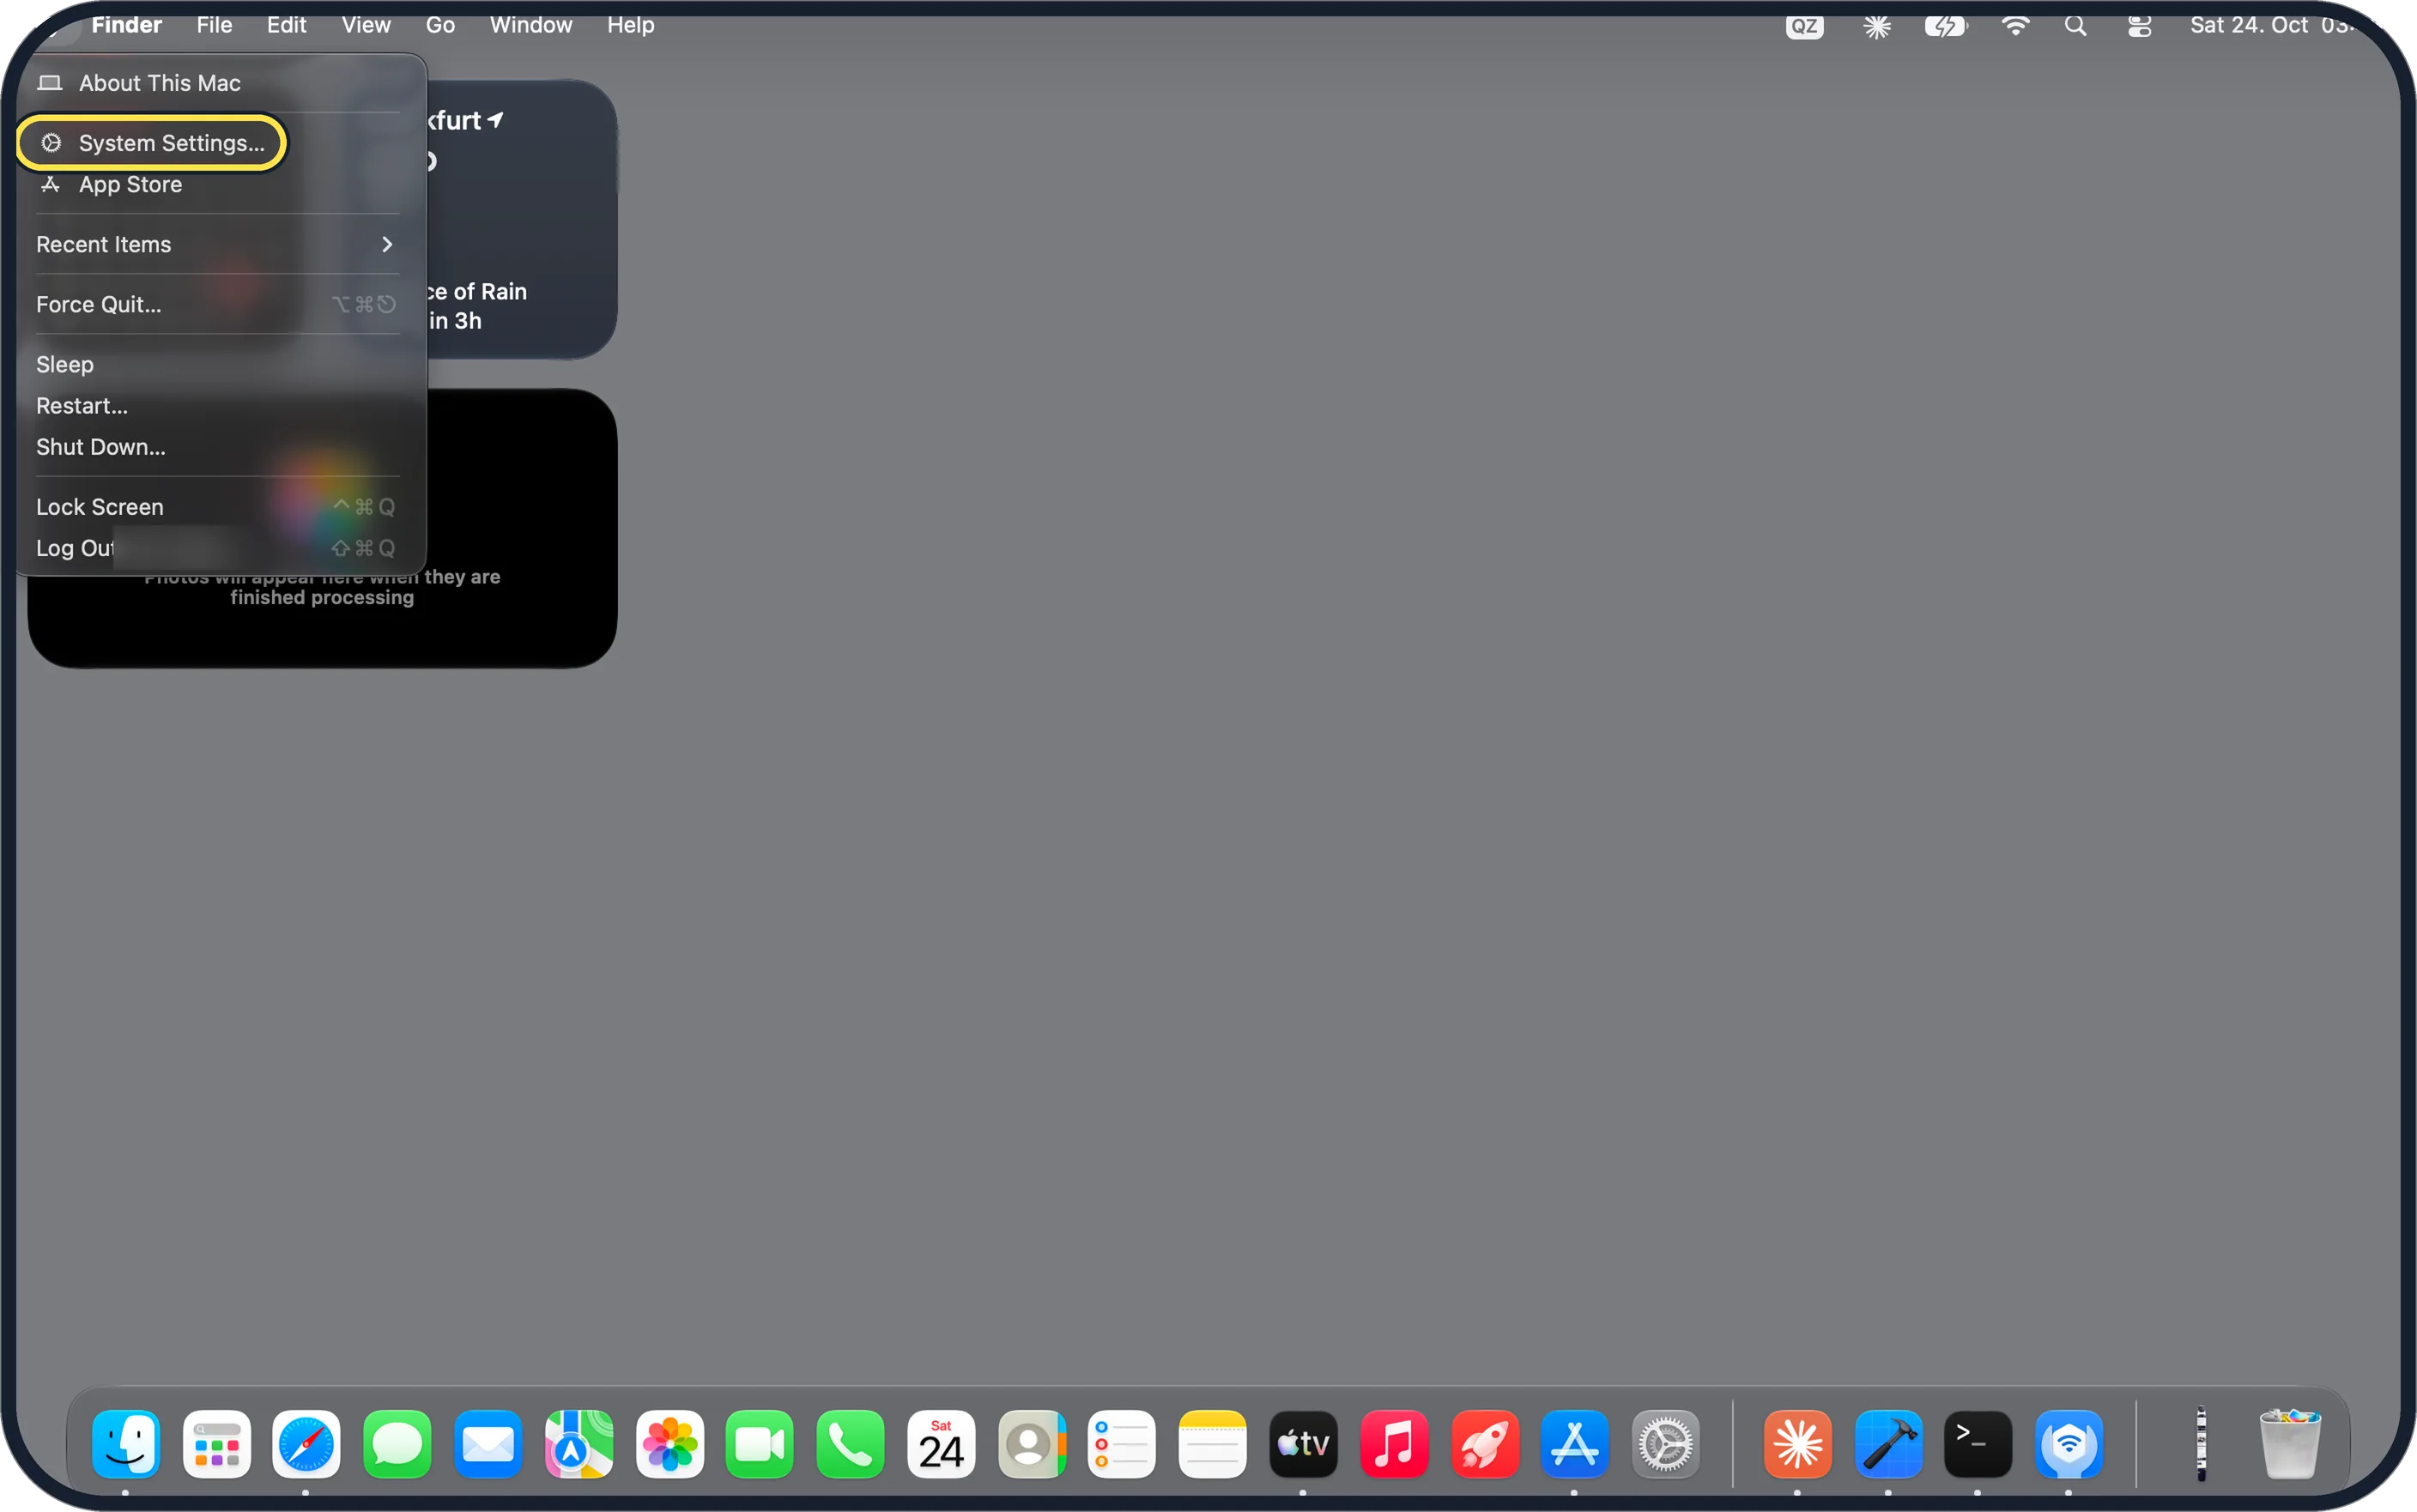The width and height of the screenshot is (2417, 1512).
Task: Launch Terminal from the Dock
Action: 1978,1444
